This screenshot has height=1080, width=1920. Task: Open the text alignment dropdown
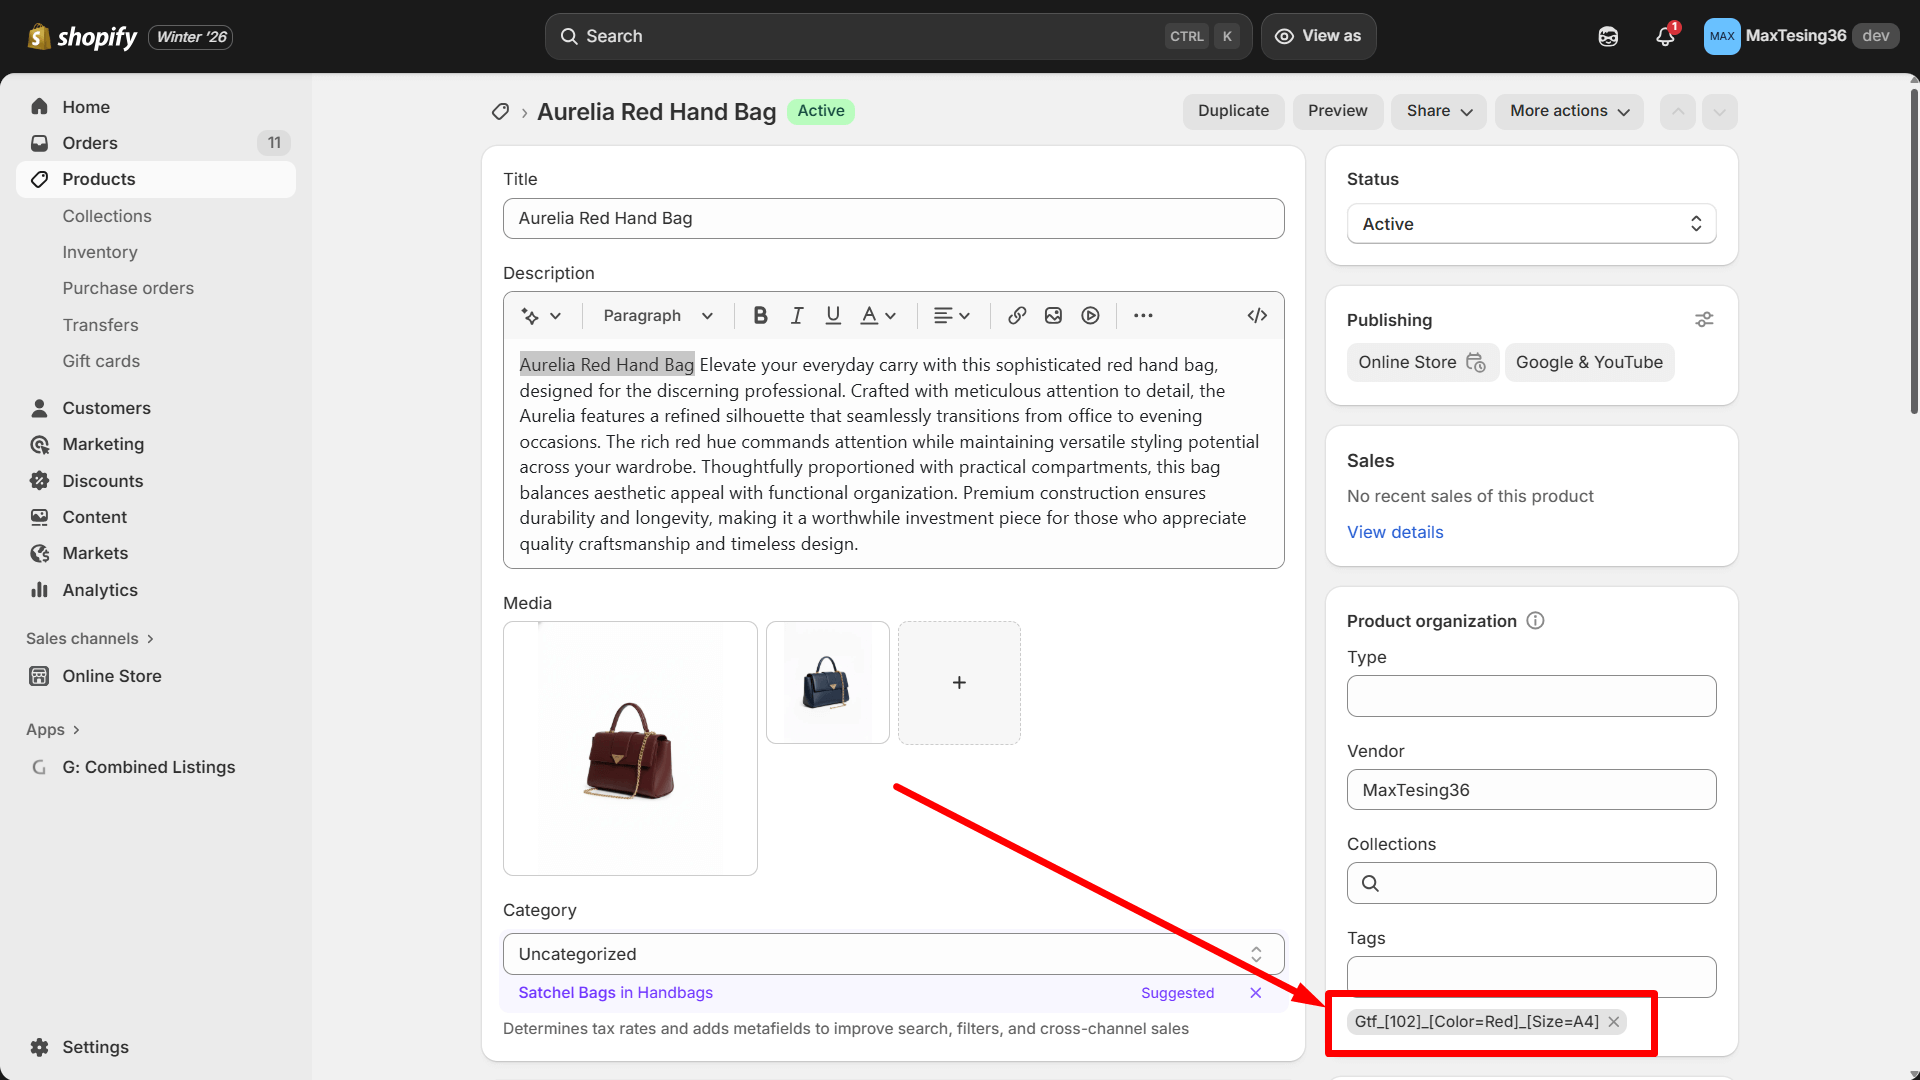[951, 315]
